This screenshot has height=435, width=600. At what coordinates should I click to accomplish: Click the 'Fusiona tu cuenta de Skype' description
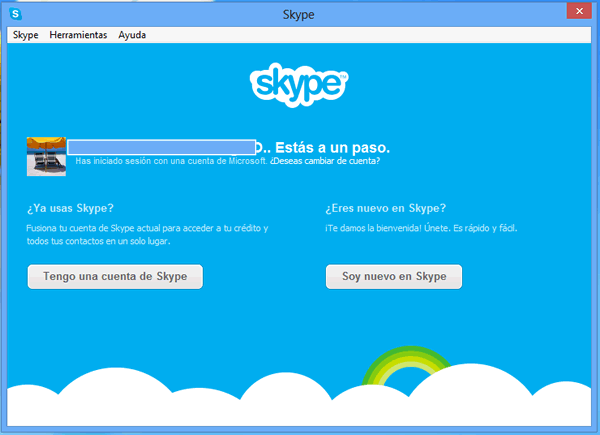147,235
